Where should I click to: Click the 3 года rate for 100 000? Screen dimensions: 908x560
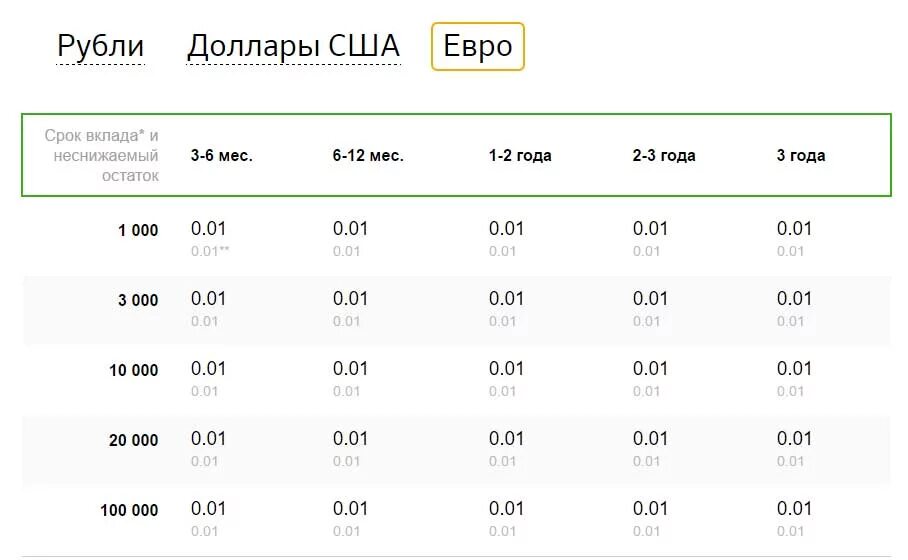click(794, 509)
